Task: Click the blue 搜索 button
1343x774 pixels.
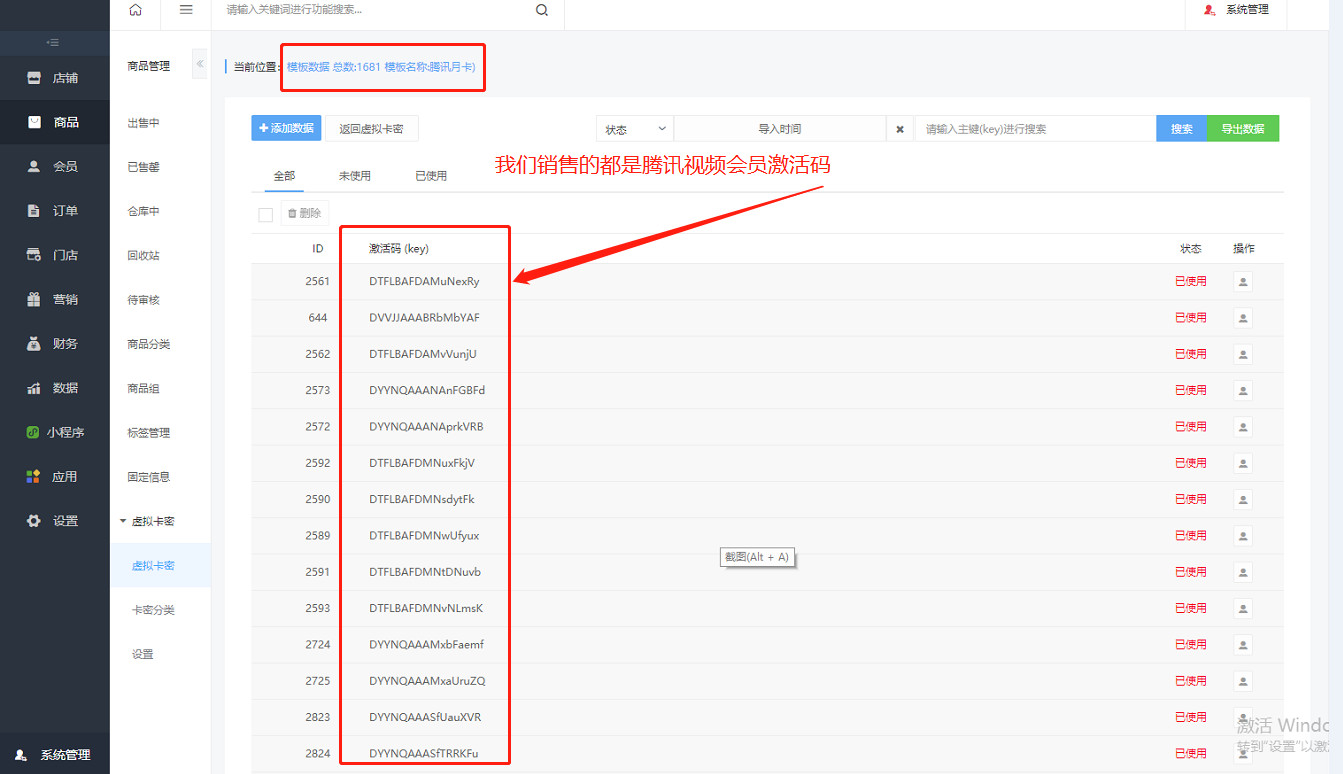Action: [x=1182, y=129]
